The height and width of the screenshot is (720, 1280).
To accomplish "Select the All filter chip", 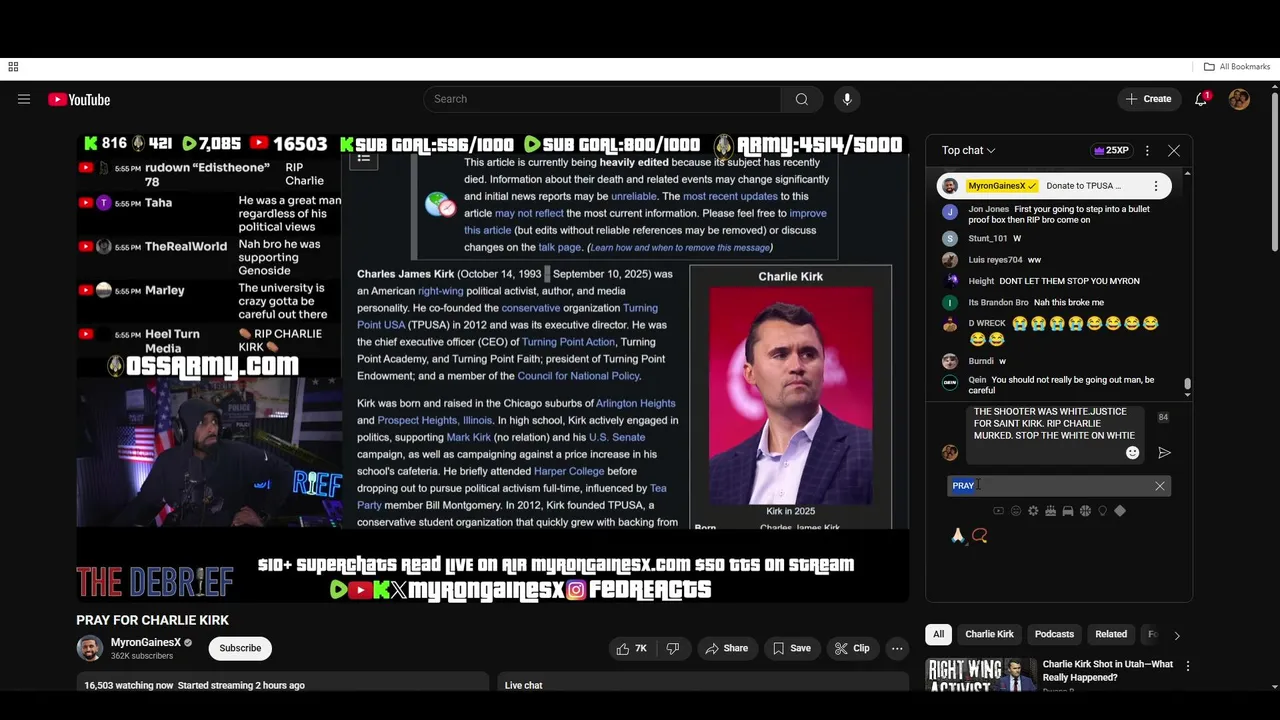I will (938, 634).
